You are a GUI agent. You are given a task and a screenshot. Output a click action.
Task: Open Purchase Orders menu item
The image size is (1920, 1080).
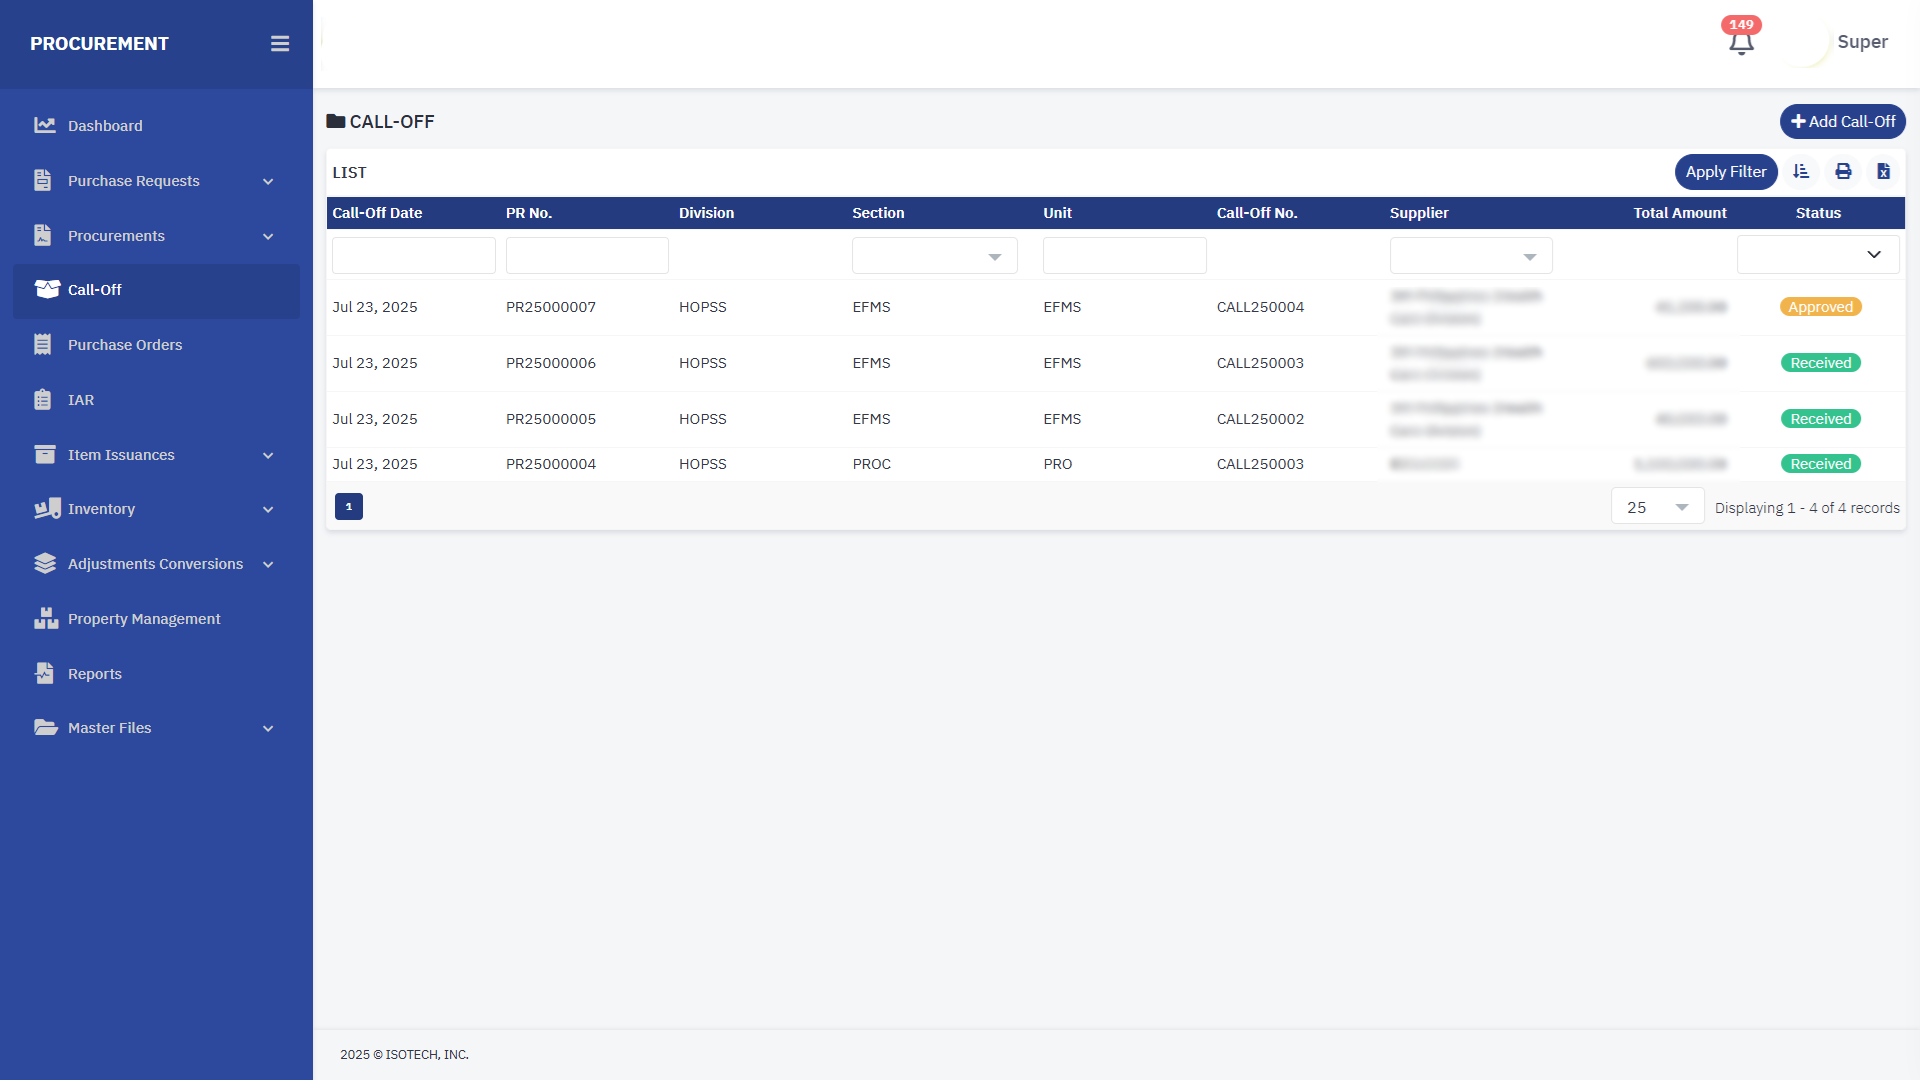pos(125,345)
